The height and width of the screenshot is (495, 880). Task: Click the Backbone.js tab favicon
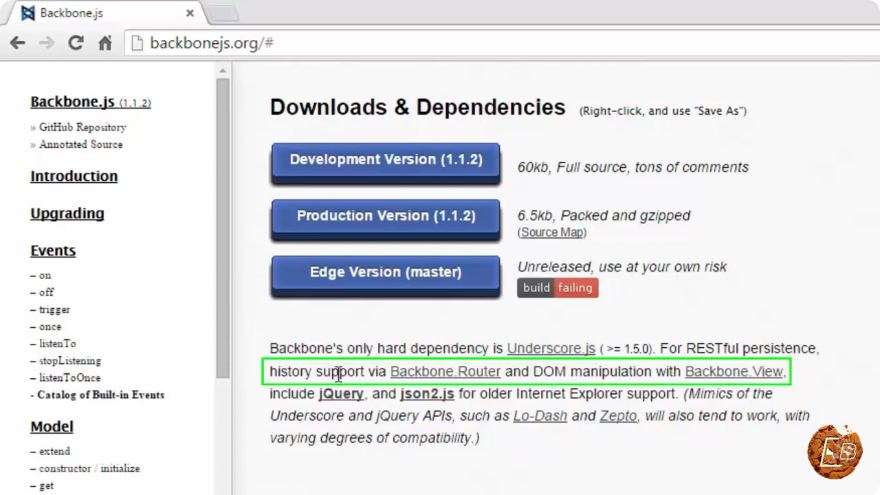28,13
